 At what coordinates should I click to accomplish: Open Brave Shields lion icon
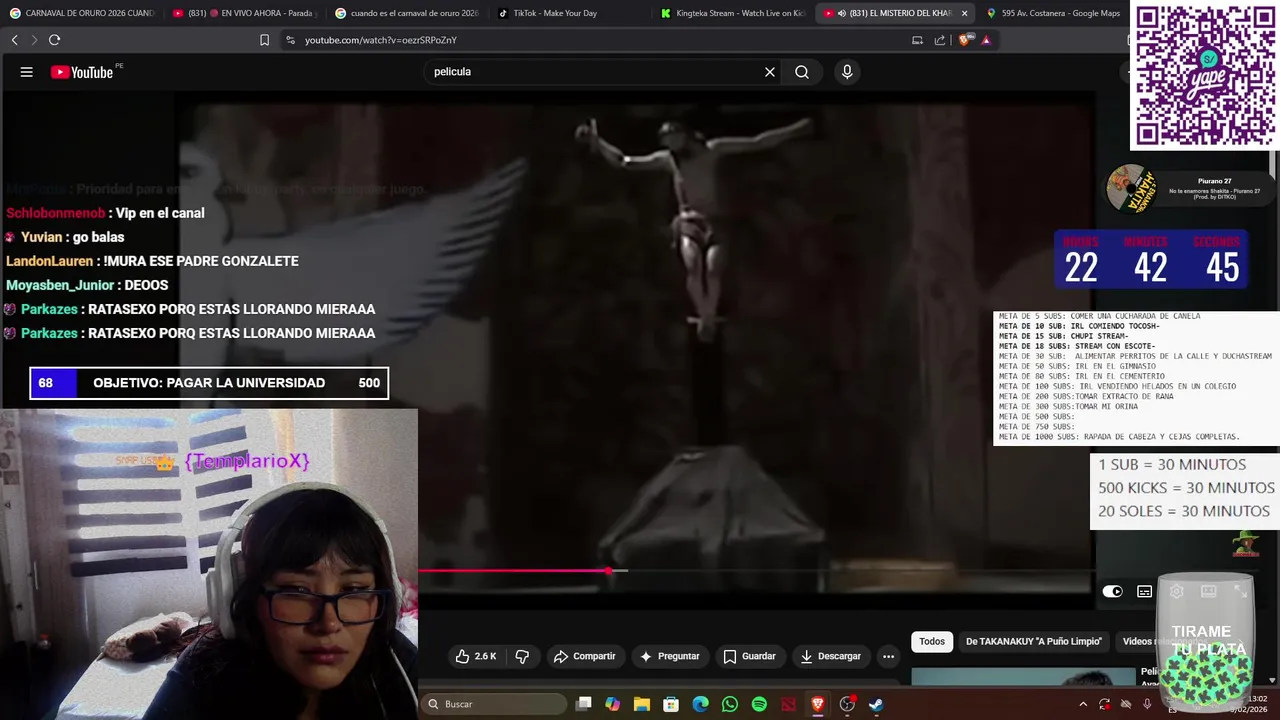pyautogui.click(x=964, y=40)
